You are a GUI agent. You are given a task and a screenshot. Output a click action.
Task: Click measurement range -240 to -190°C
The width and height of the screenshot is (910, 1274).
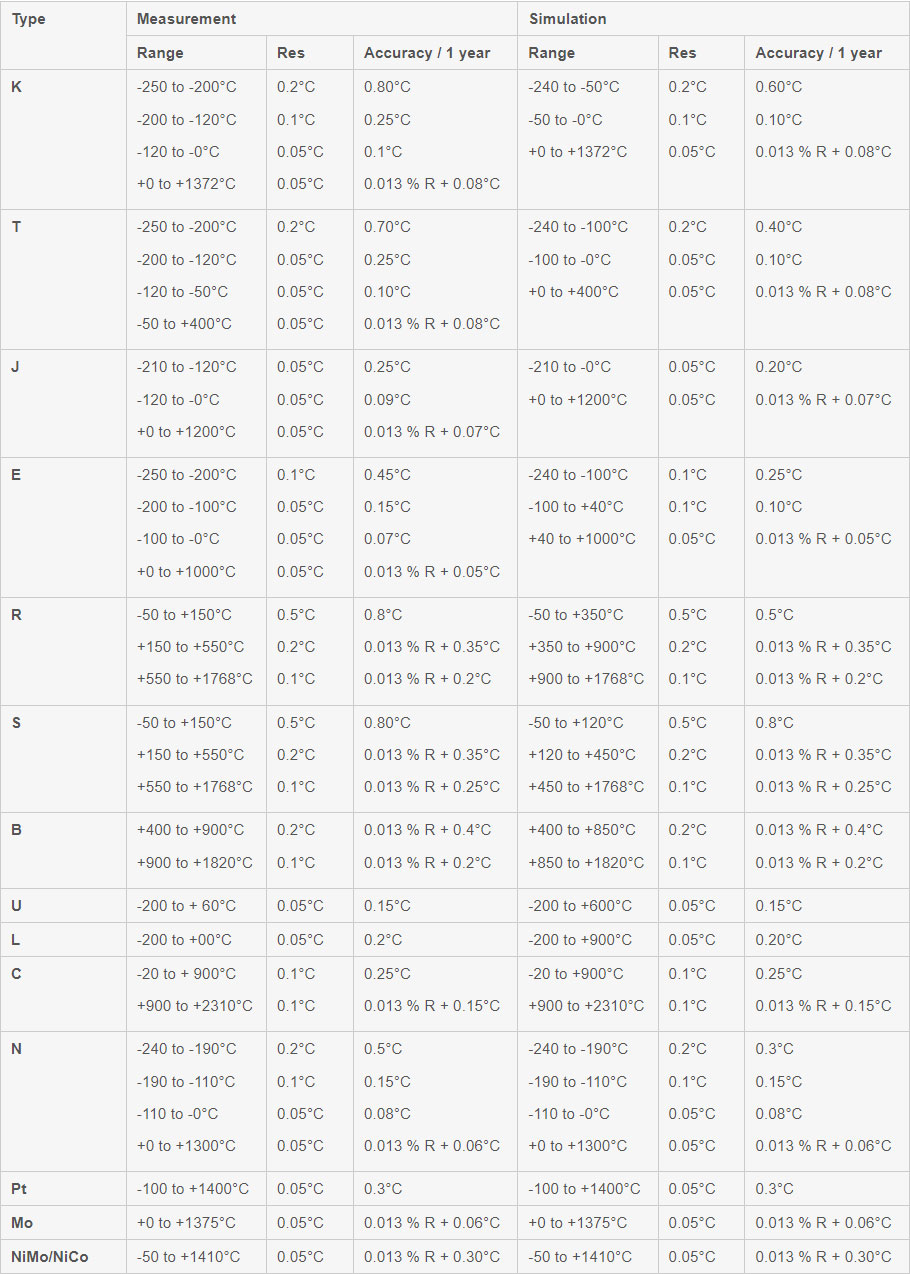pos(187,1048)
